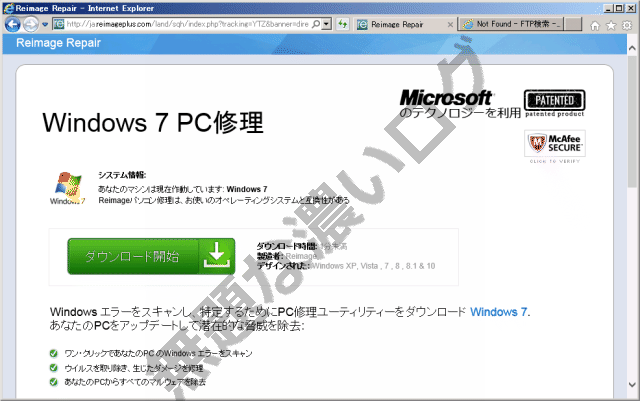
Task: Click the システム情報 label
Action: click(x=122, y=175)
